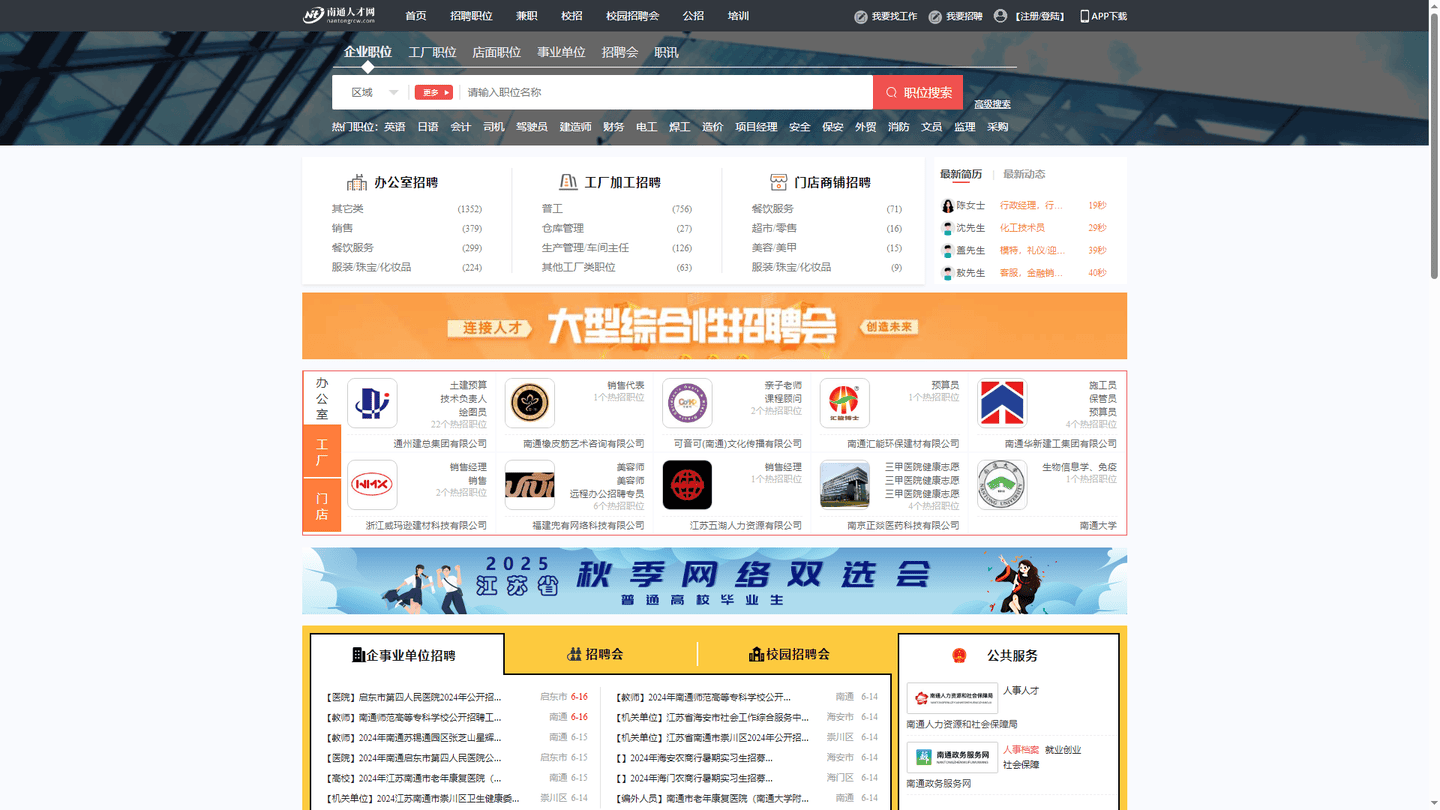Open 招聘职位 in top navigation
This screenshot has height=810, width=1440.
tap(471, 16)
